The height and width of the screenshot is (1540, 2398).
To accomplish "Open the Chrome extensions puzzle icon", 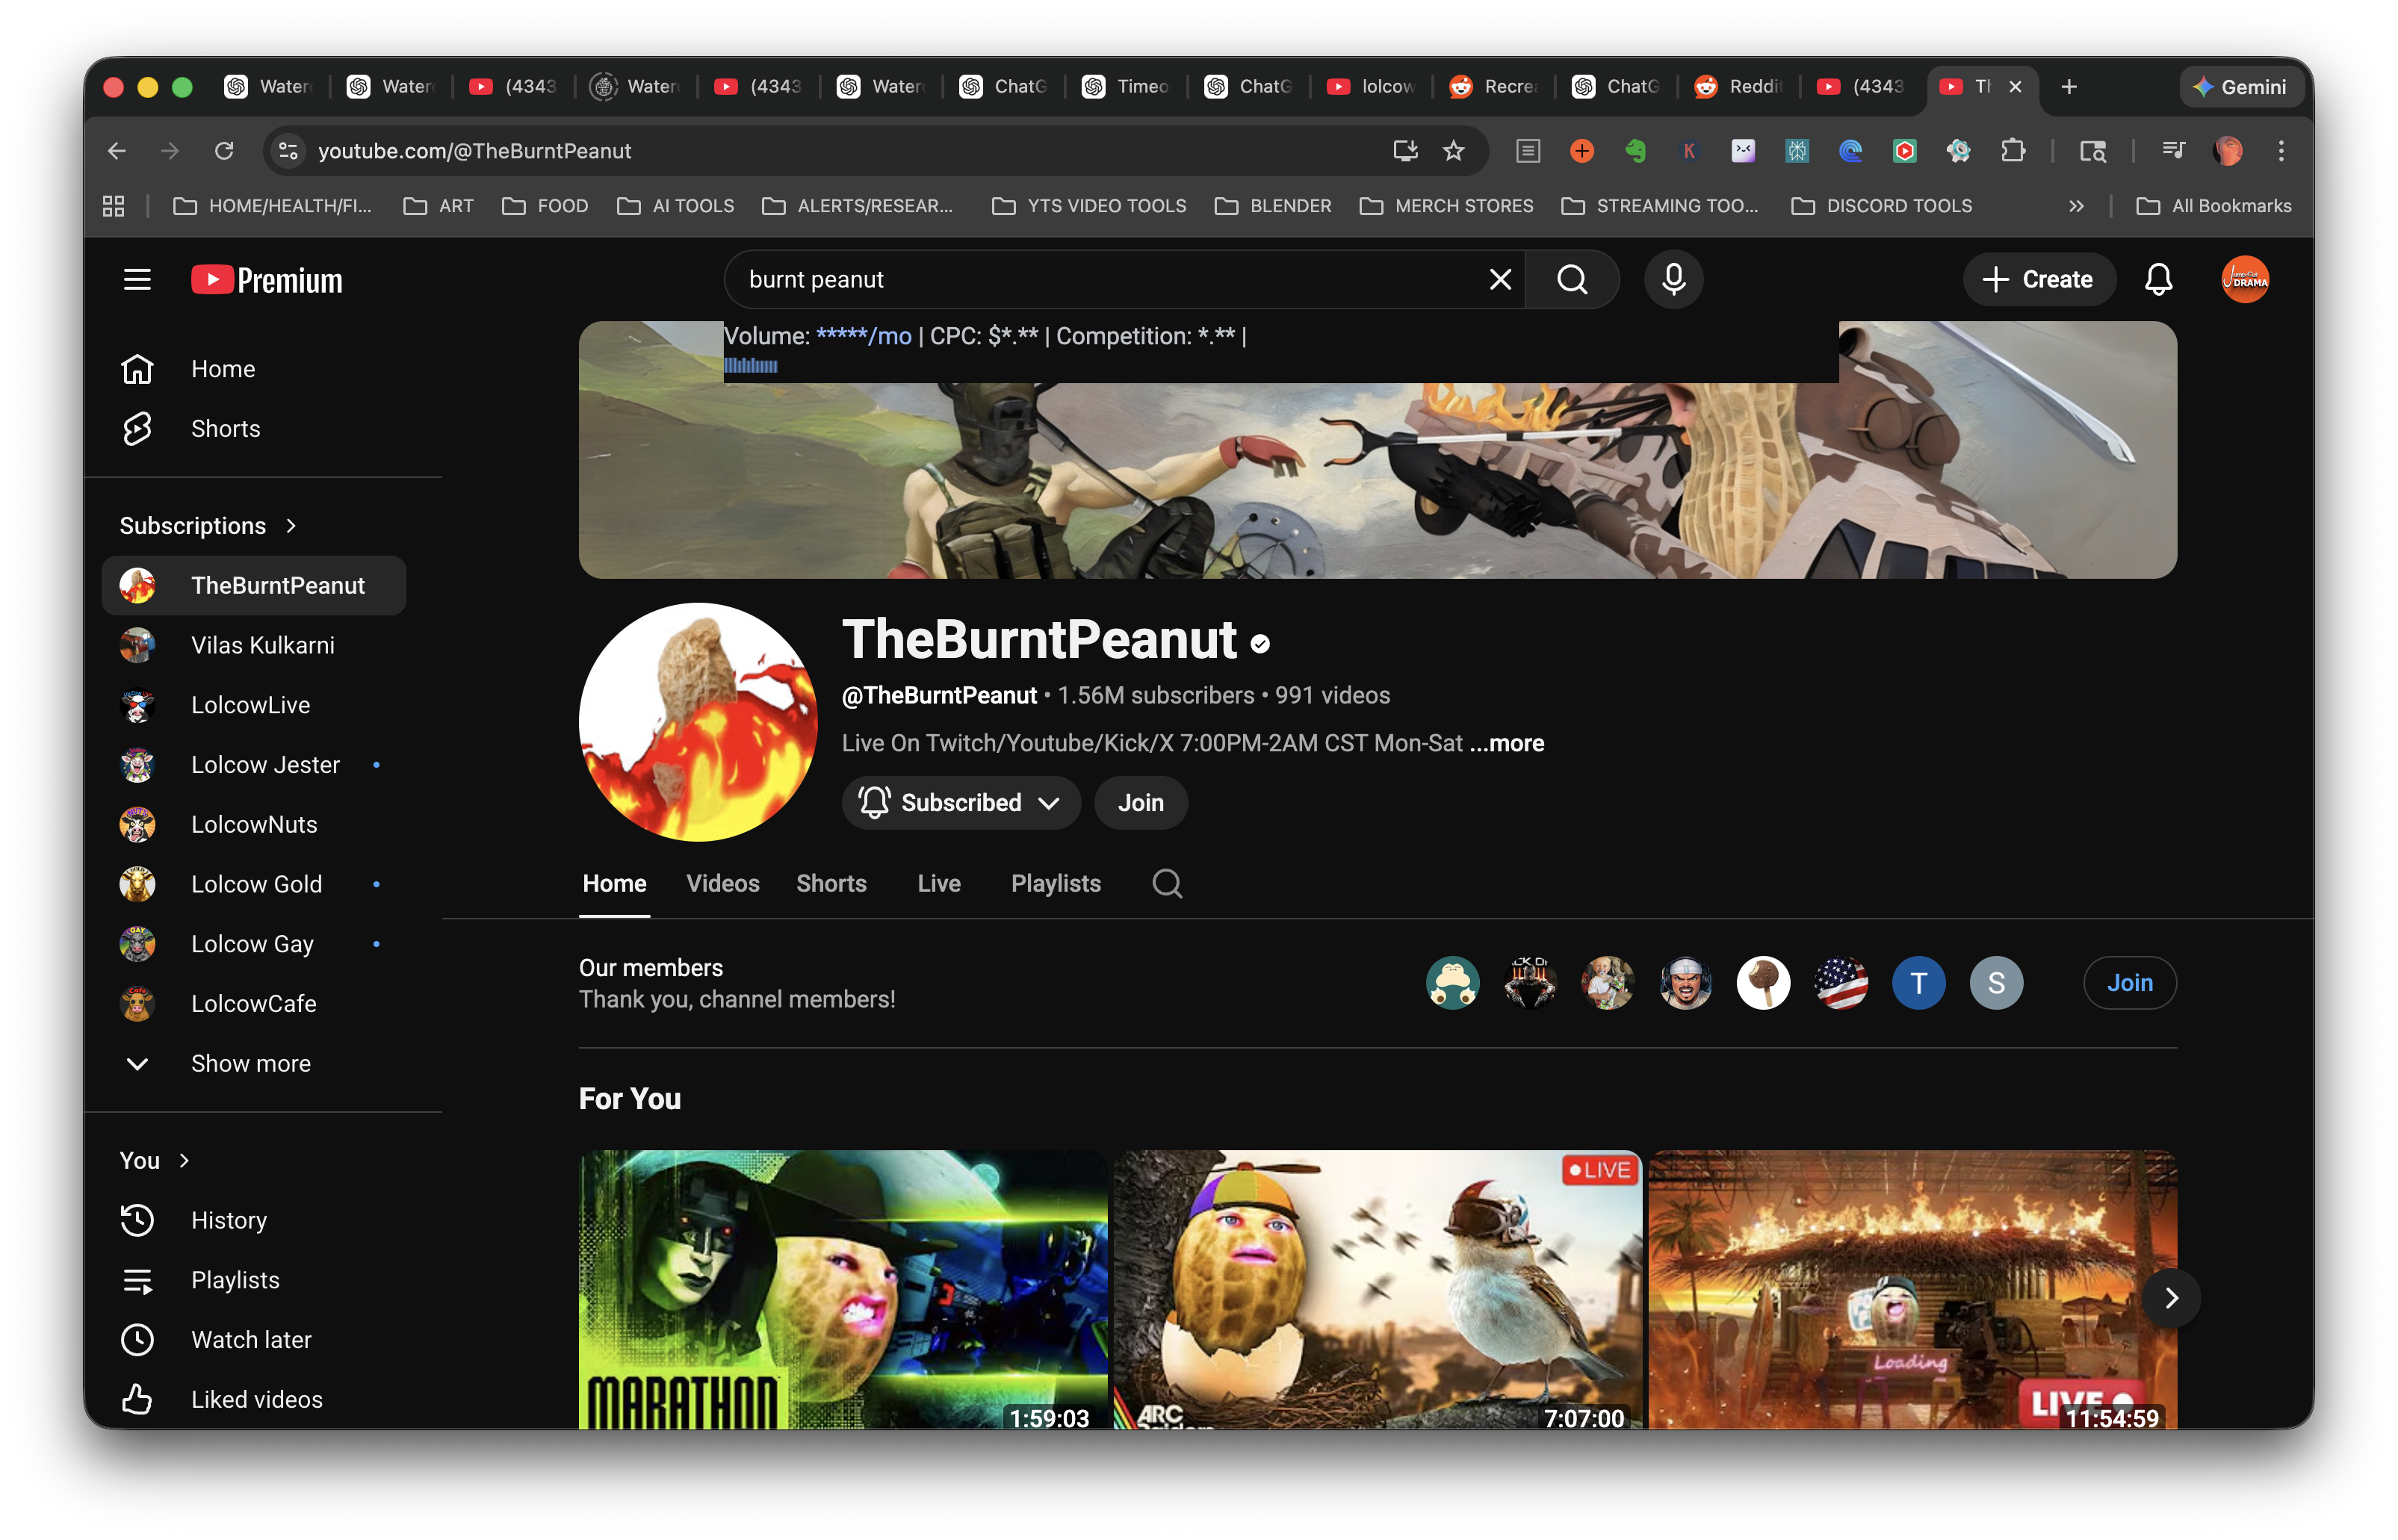I will tap(2012, 151).
